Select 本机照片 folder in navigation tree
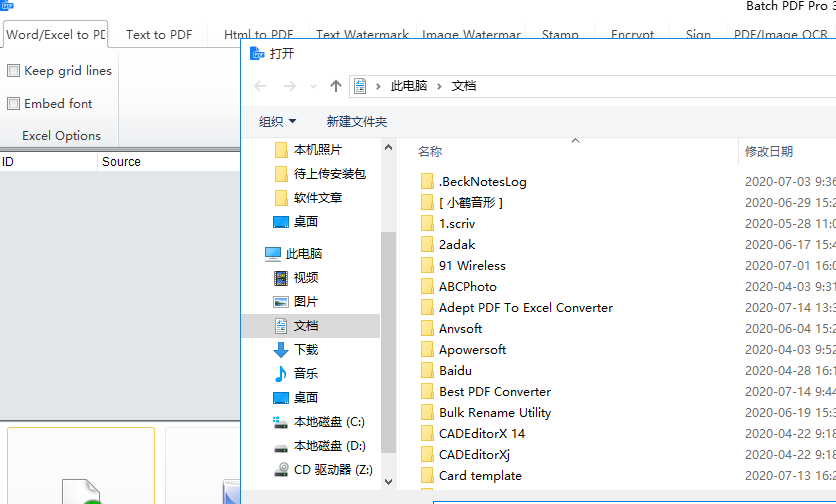The width and height of the screenshot is (836, 504). point(317,150)
